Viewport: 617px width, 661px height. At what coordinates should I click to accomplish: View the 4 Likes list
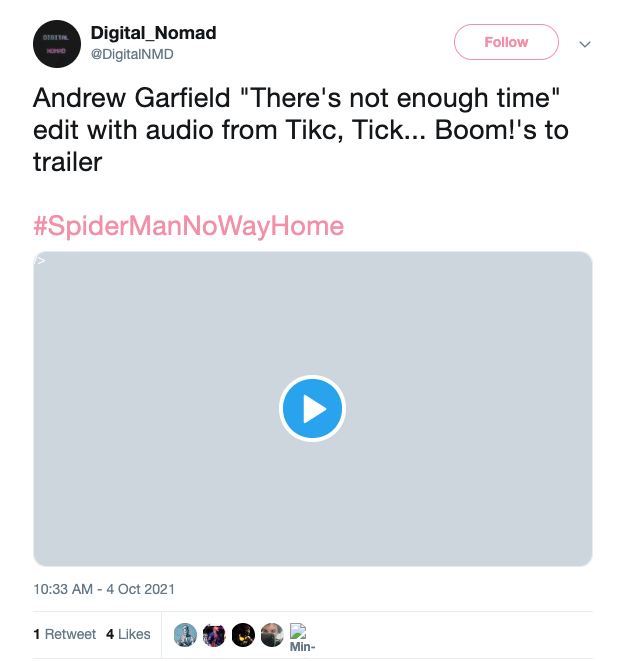[x=128, y=634]
